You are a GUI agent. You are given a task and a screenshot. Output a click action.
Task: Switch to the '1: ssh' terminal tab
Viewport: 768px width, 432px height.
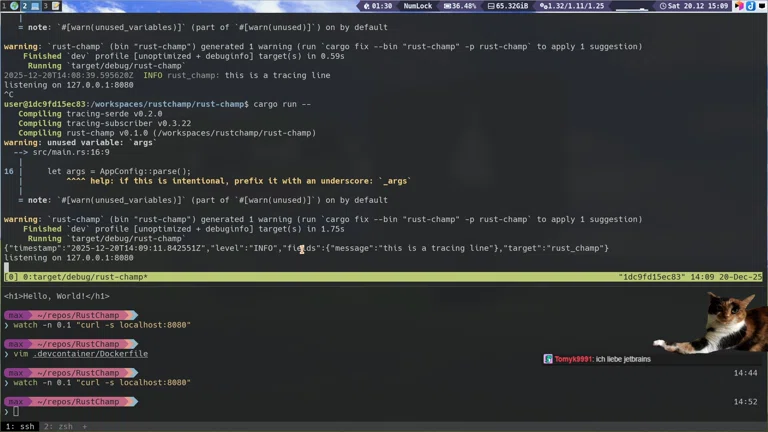[x=21, y=426]
